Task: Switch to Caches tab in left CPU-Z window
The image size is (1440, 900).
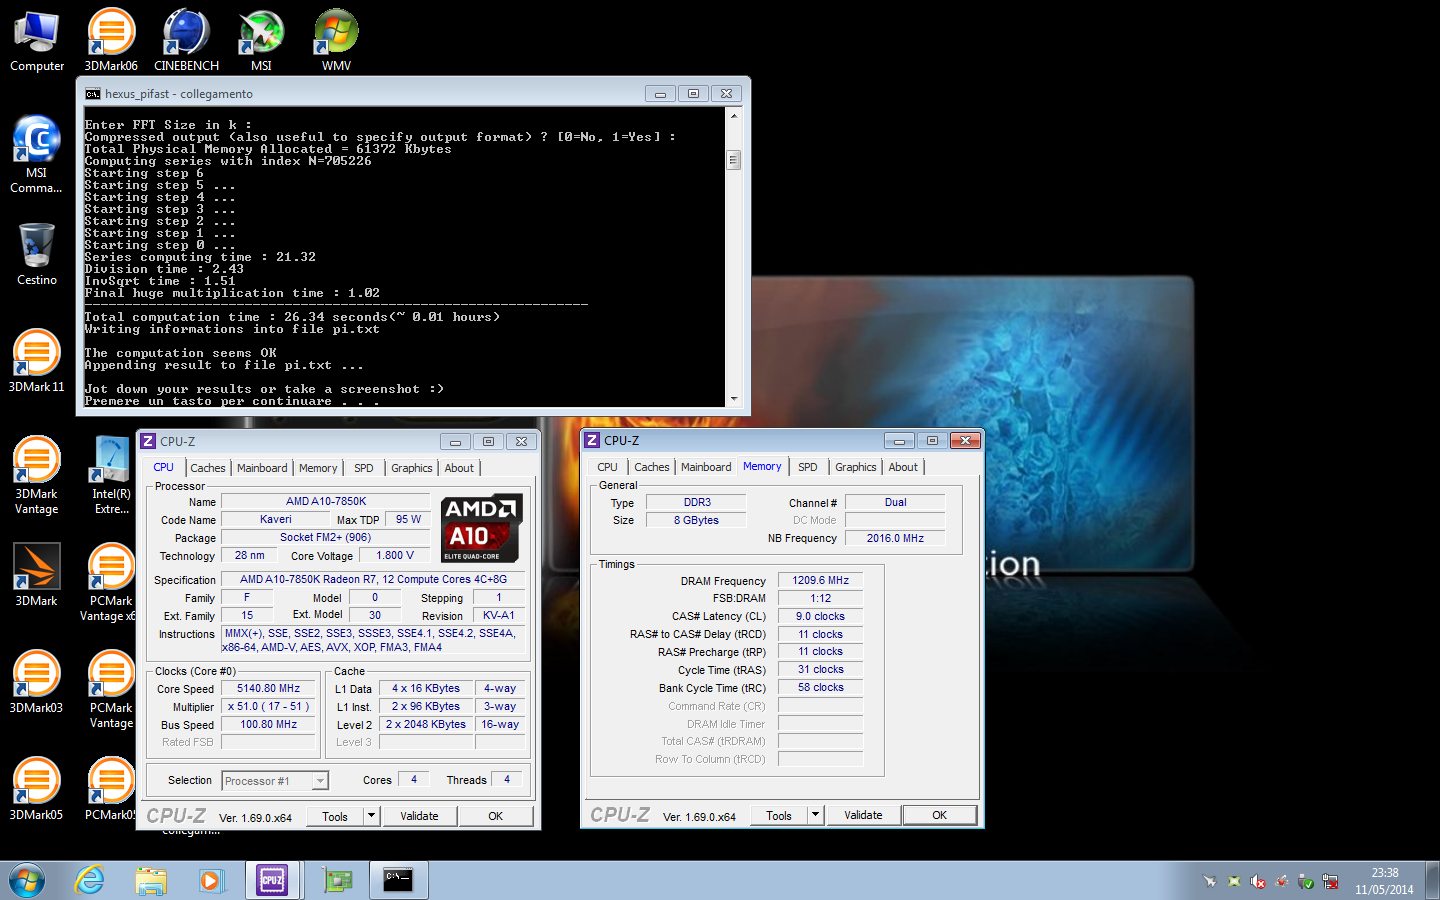Action: 208,468
